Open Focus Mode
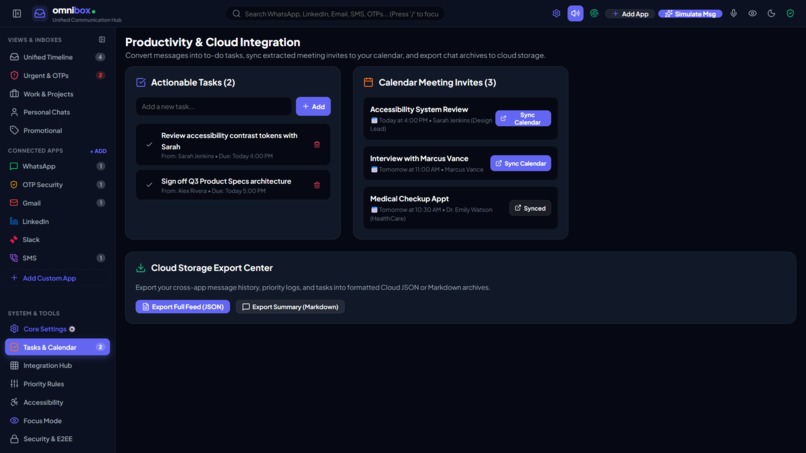The height and width of the screenshot is (453, 806). tap(57, 421)
